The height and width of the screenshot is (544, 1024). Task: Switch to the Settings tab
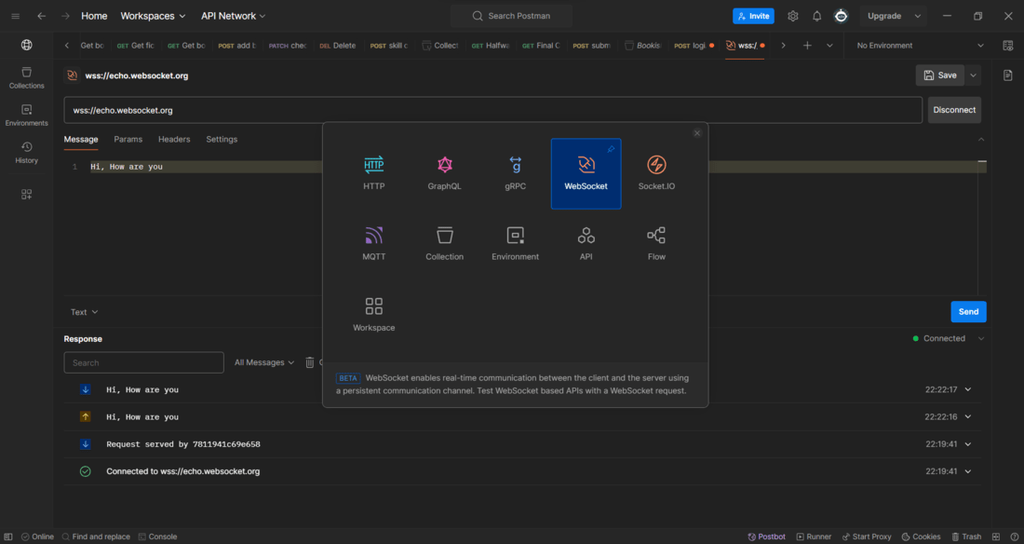pos(221,139)
